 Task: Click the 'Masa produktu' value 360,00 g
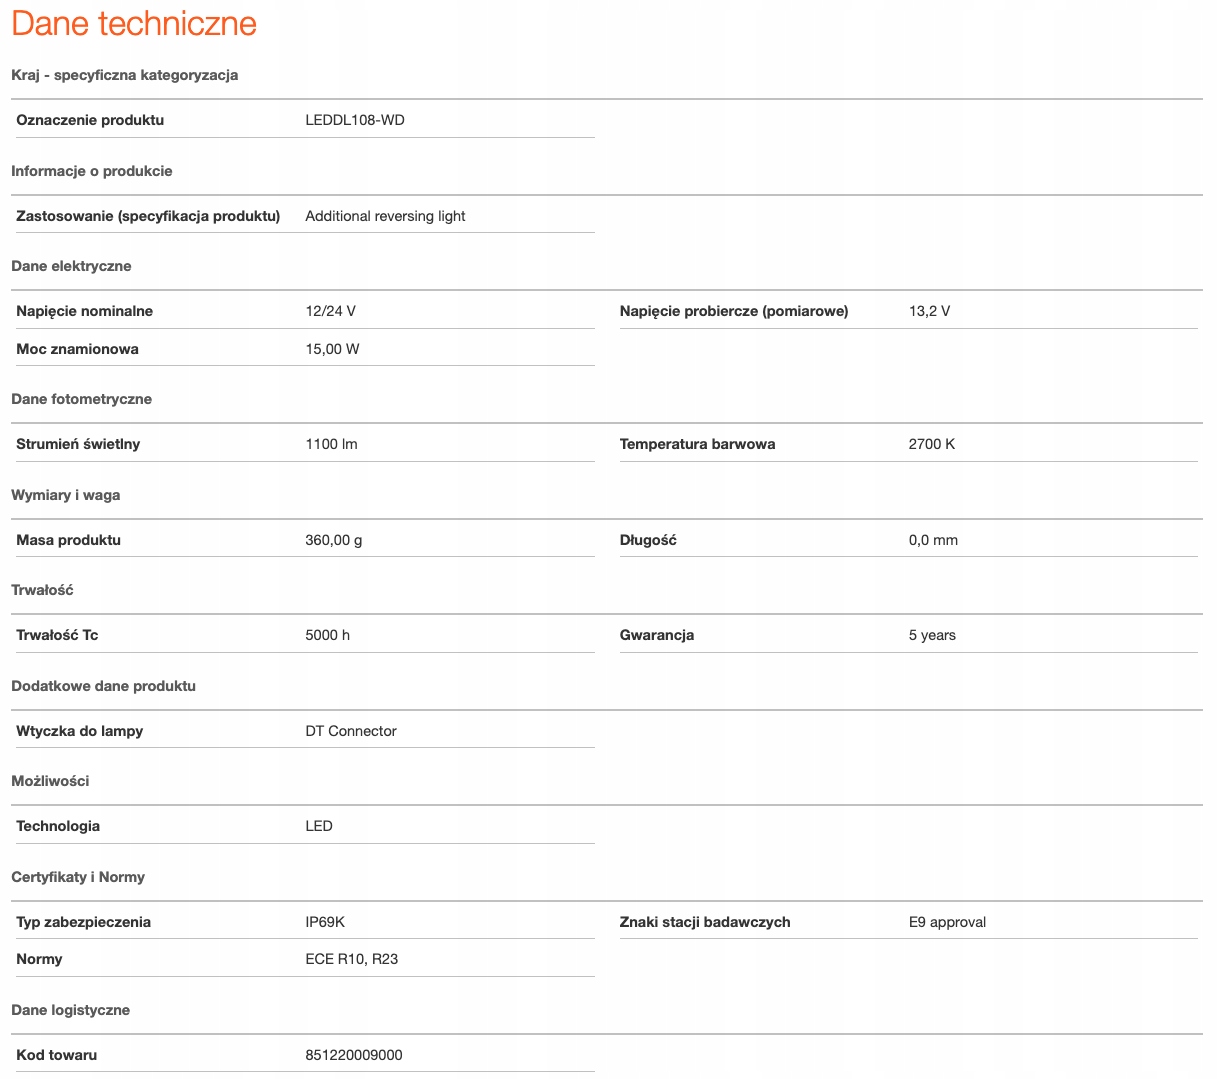(334, 540)
